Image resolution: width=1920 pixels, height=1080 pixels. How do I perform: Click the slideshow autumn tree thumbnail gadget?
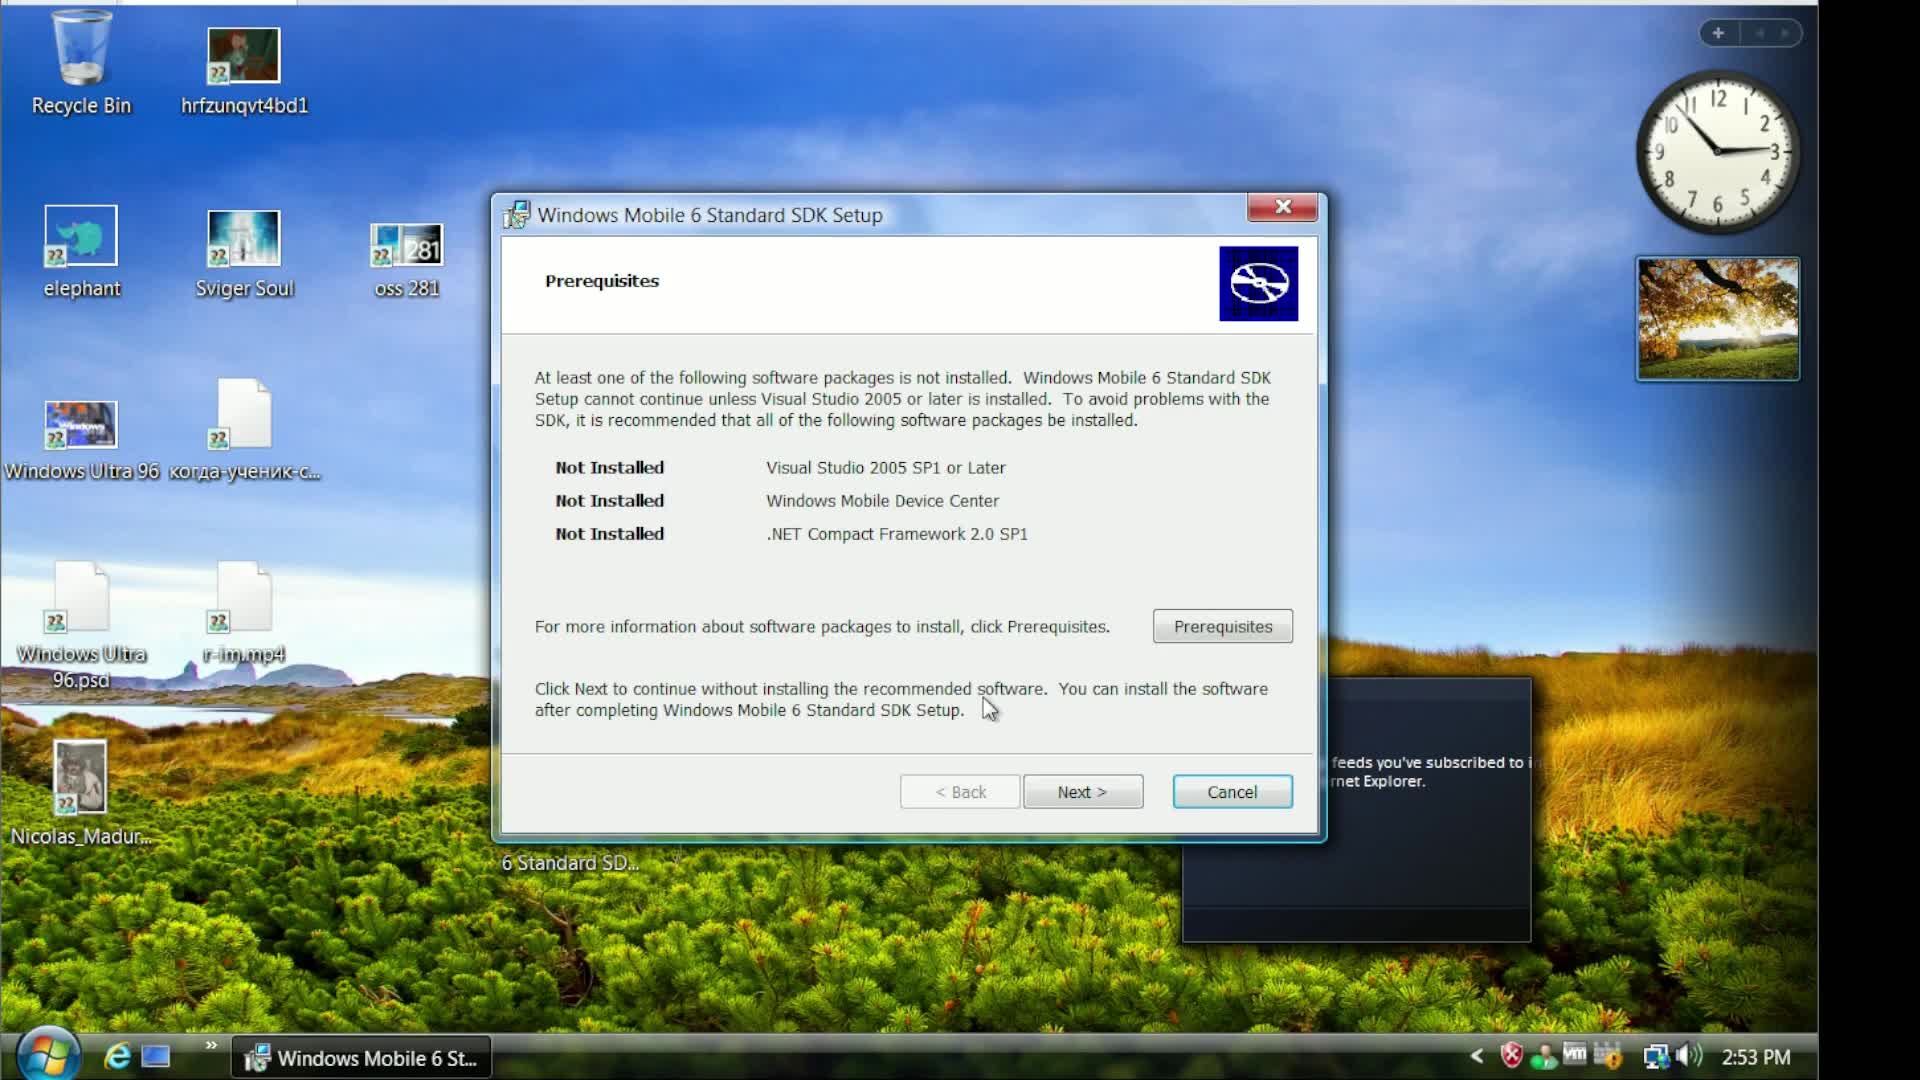click(1717, 318)
